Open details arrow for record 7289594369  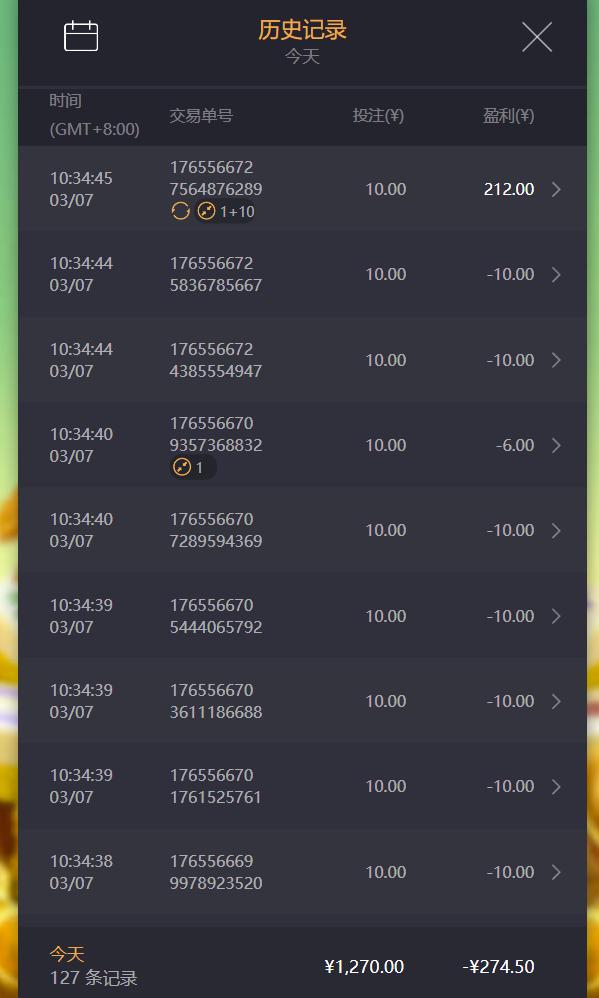[556, 530]
